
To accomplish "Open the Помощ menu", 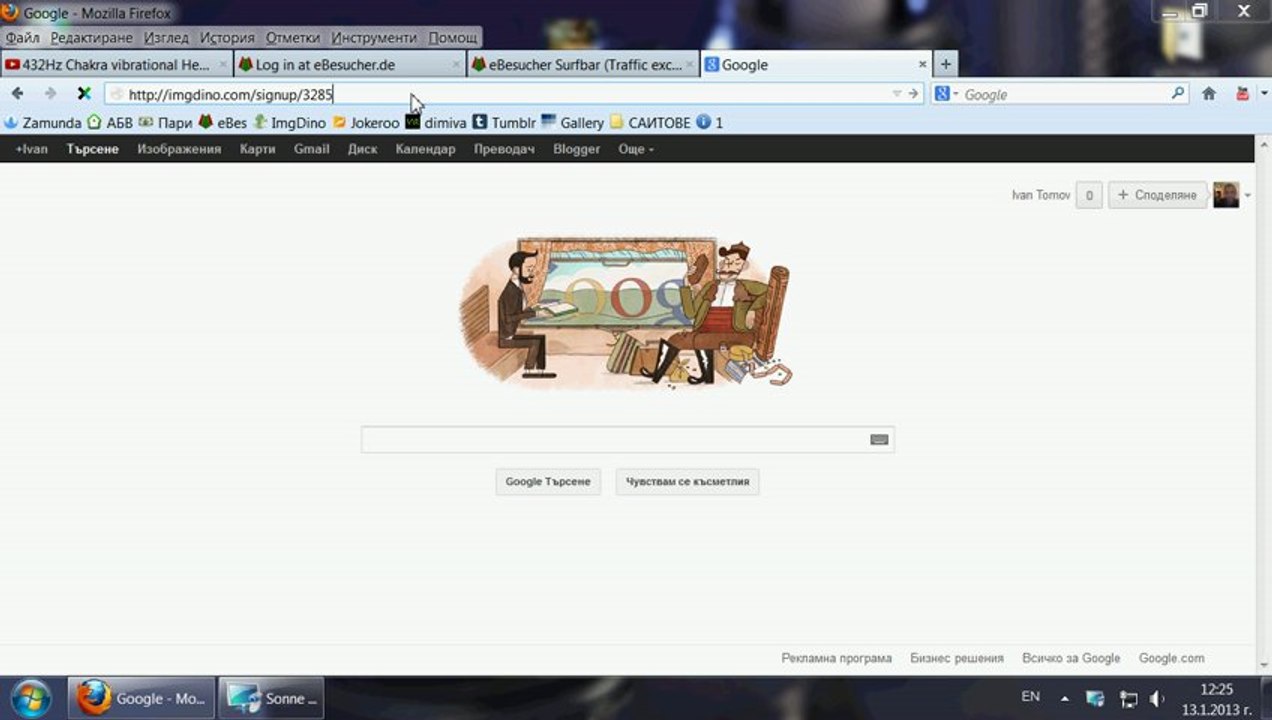I will pyautogui.click(x=453, y=37).
